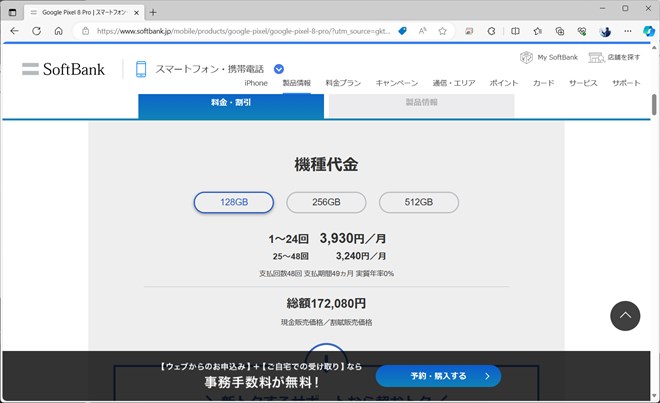
Task: Minimize the browser window
Action: pyautogui.click(x=603, y=8)
